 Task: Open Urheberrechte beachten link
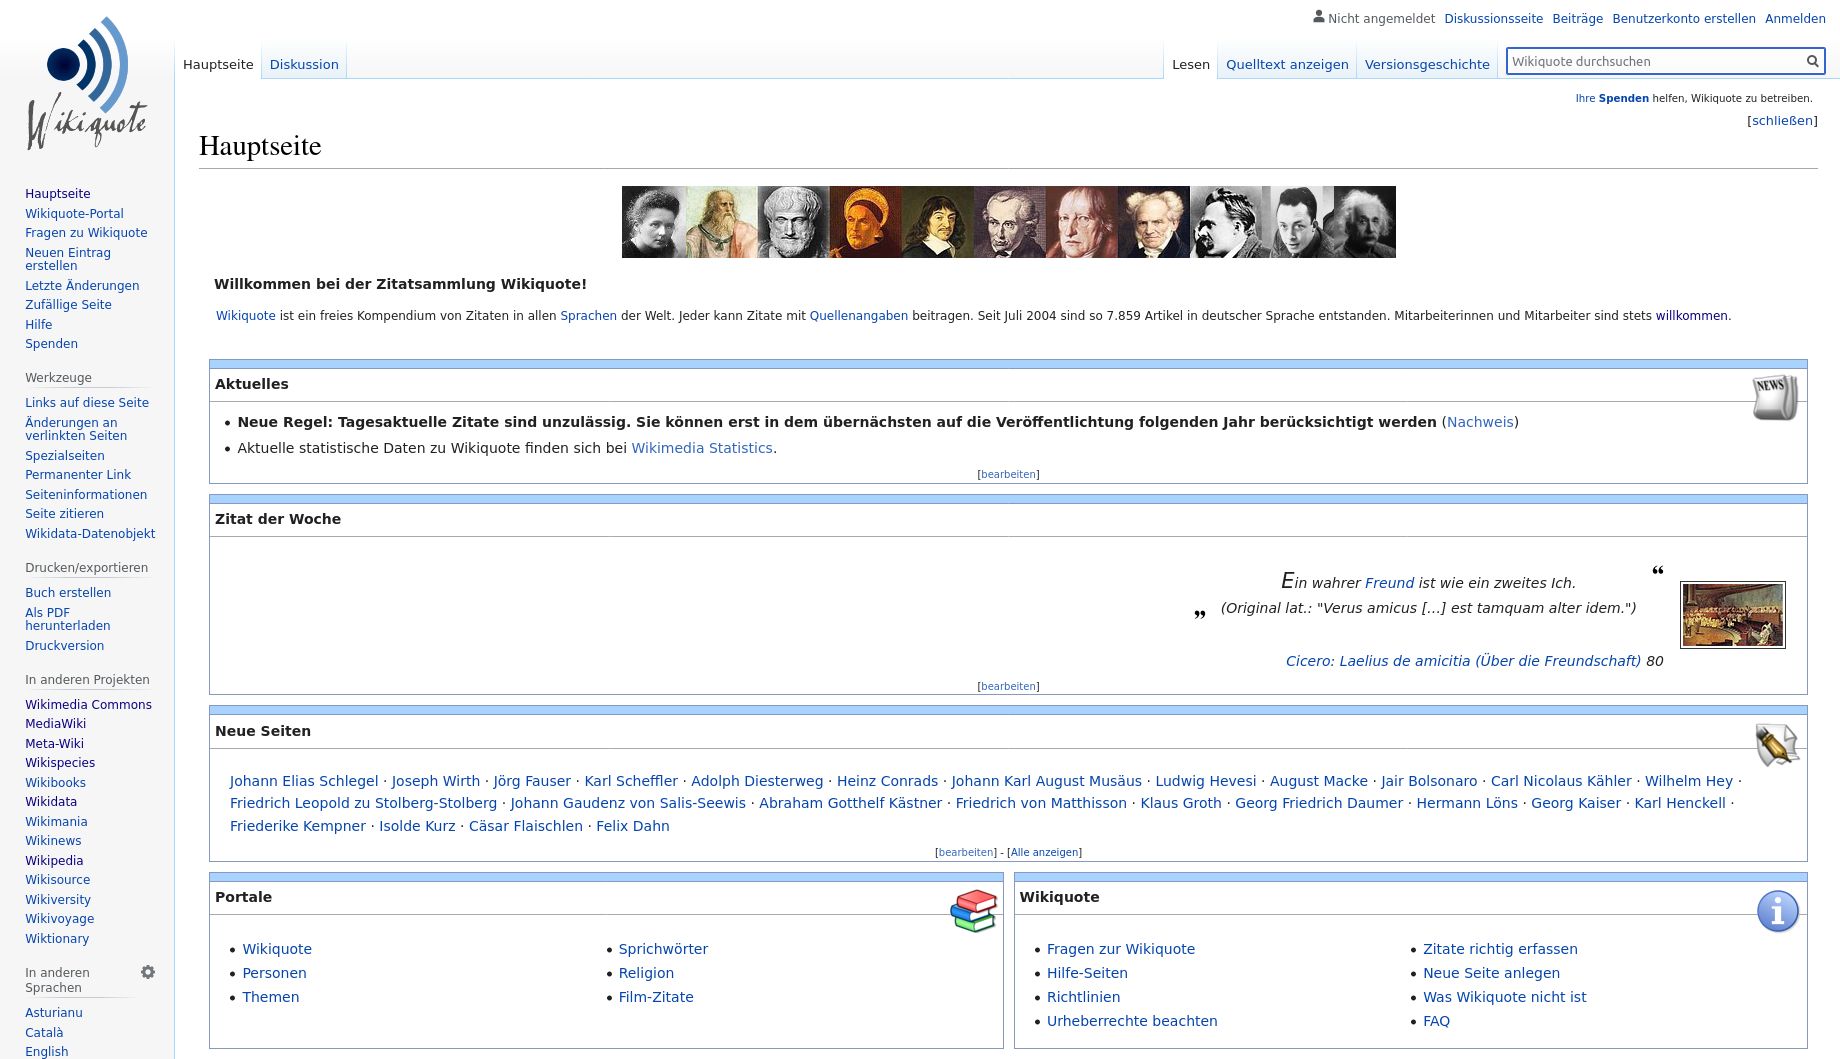1132,1021
